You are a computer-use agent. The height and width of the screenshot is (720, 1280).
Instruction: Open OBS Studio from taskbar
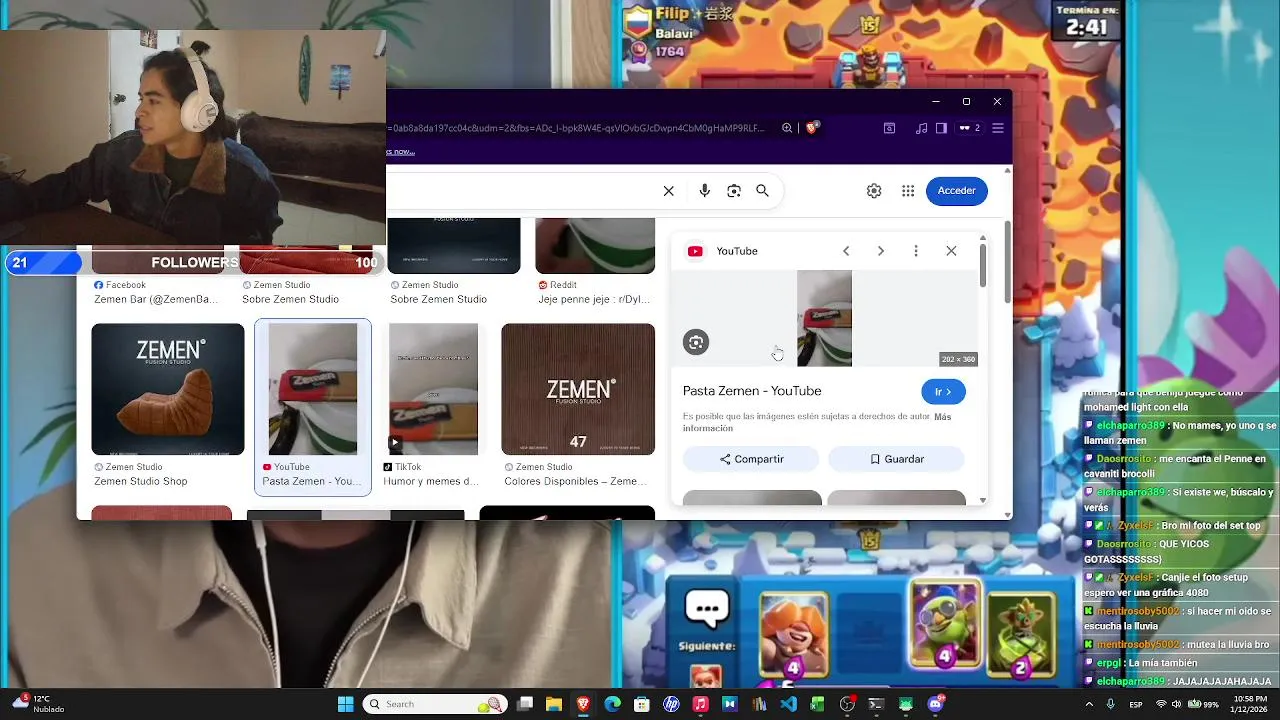(x=847, y=704)
